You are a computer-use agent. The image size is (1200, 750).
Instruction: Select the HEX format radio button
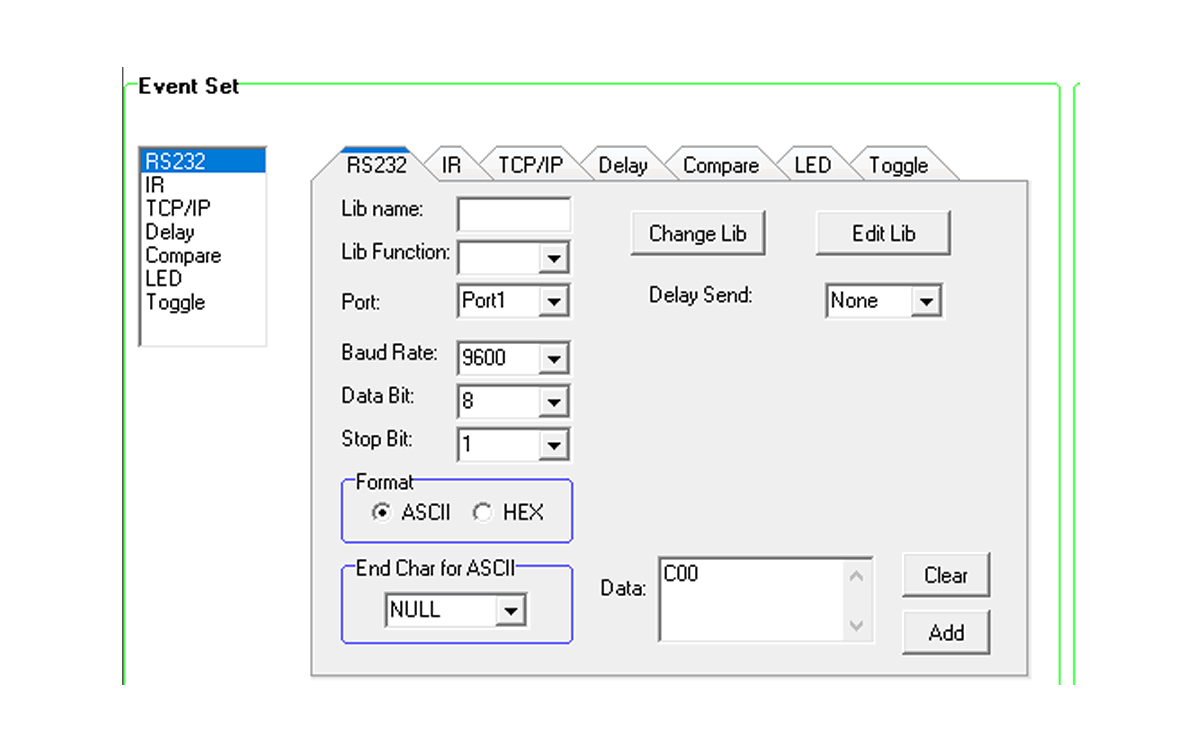[483, 513]
